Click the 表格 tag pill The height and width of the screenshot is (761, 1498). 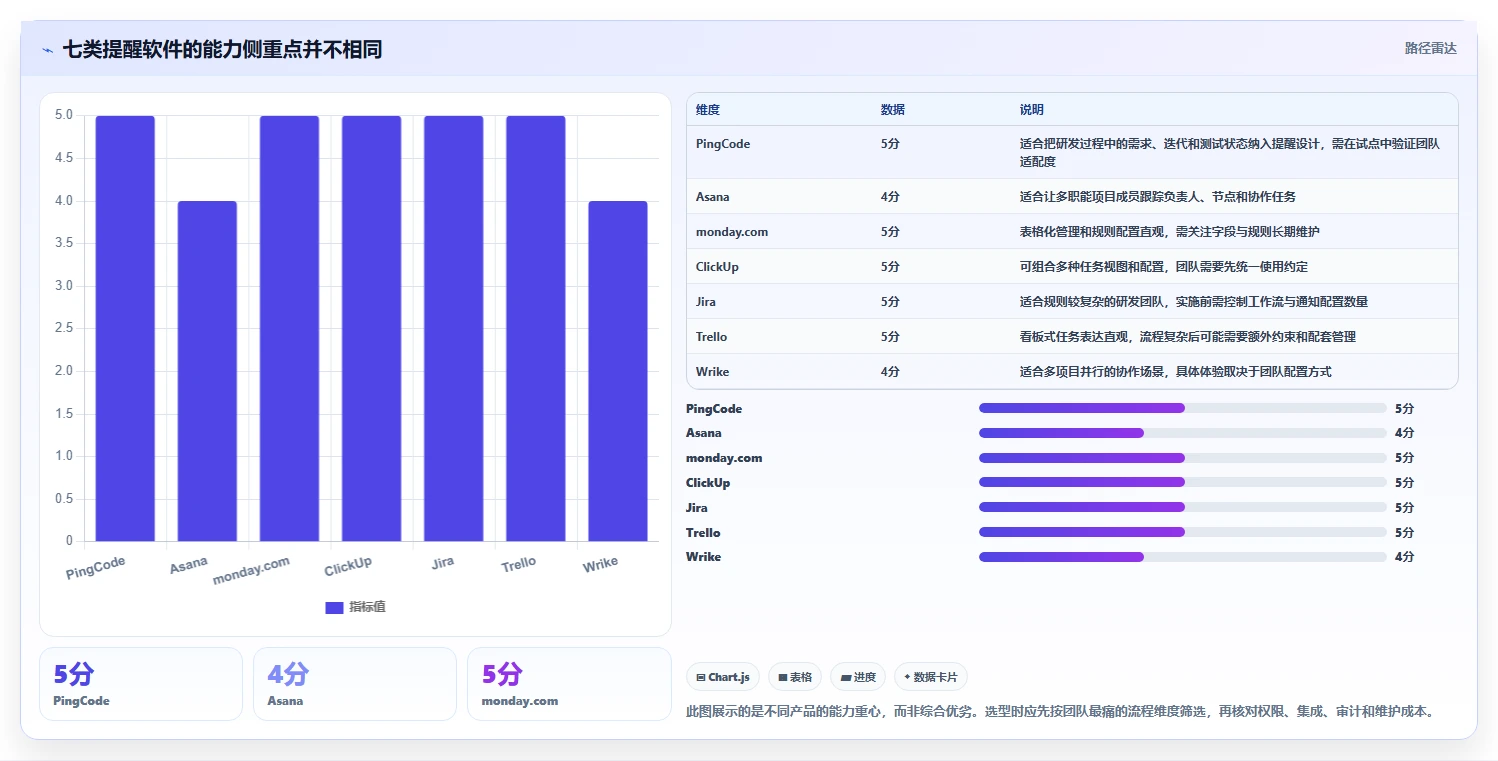pos(795,677)
